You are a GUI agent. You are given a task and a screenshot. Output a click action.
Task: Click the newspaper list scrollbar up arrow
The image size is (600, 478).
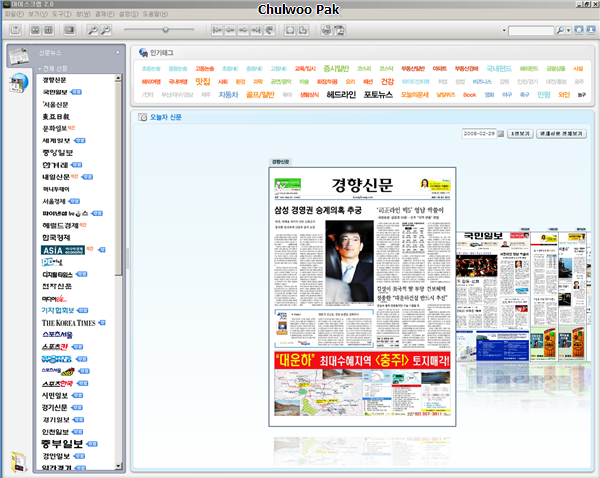[118, 78]
